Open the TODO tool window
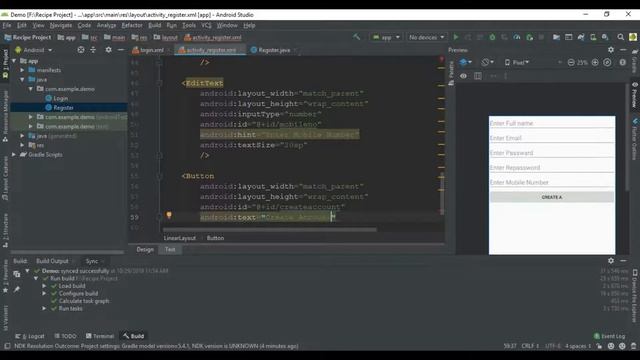Image resolution: width=640 pixels, height=360 pixels. click(x=65, y=336)
